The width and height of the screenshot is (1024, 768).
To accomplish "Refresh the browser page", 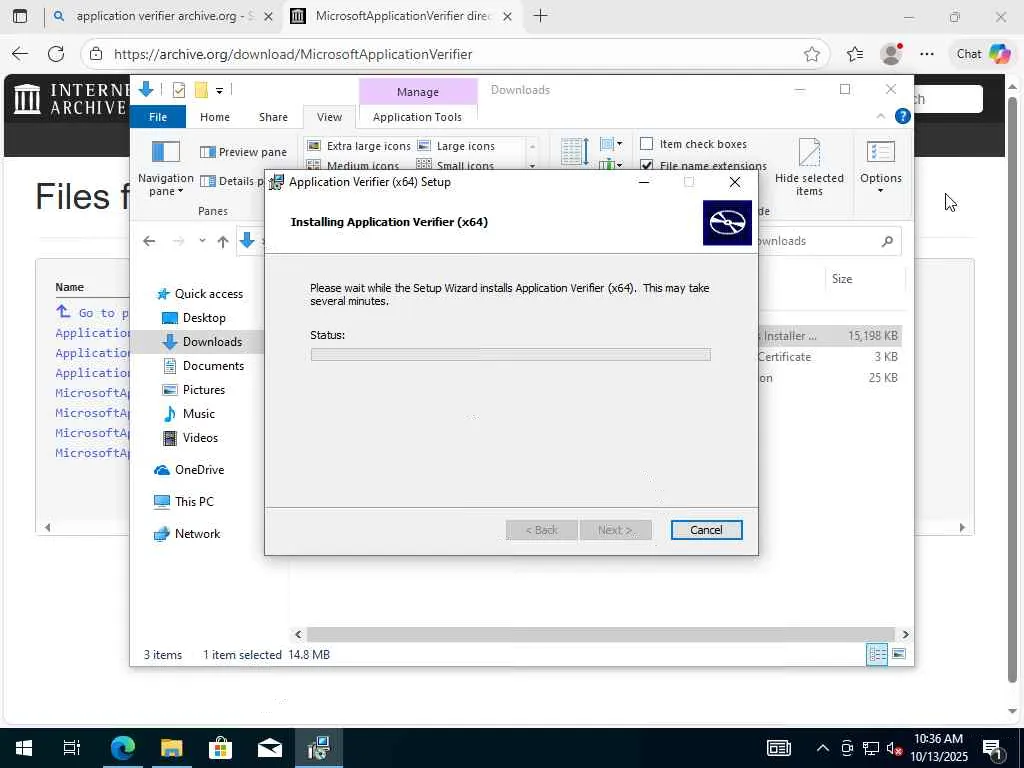I will click(56, 54).
